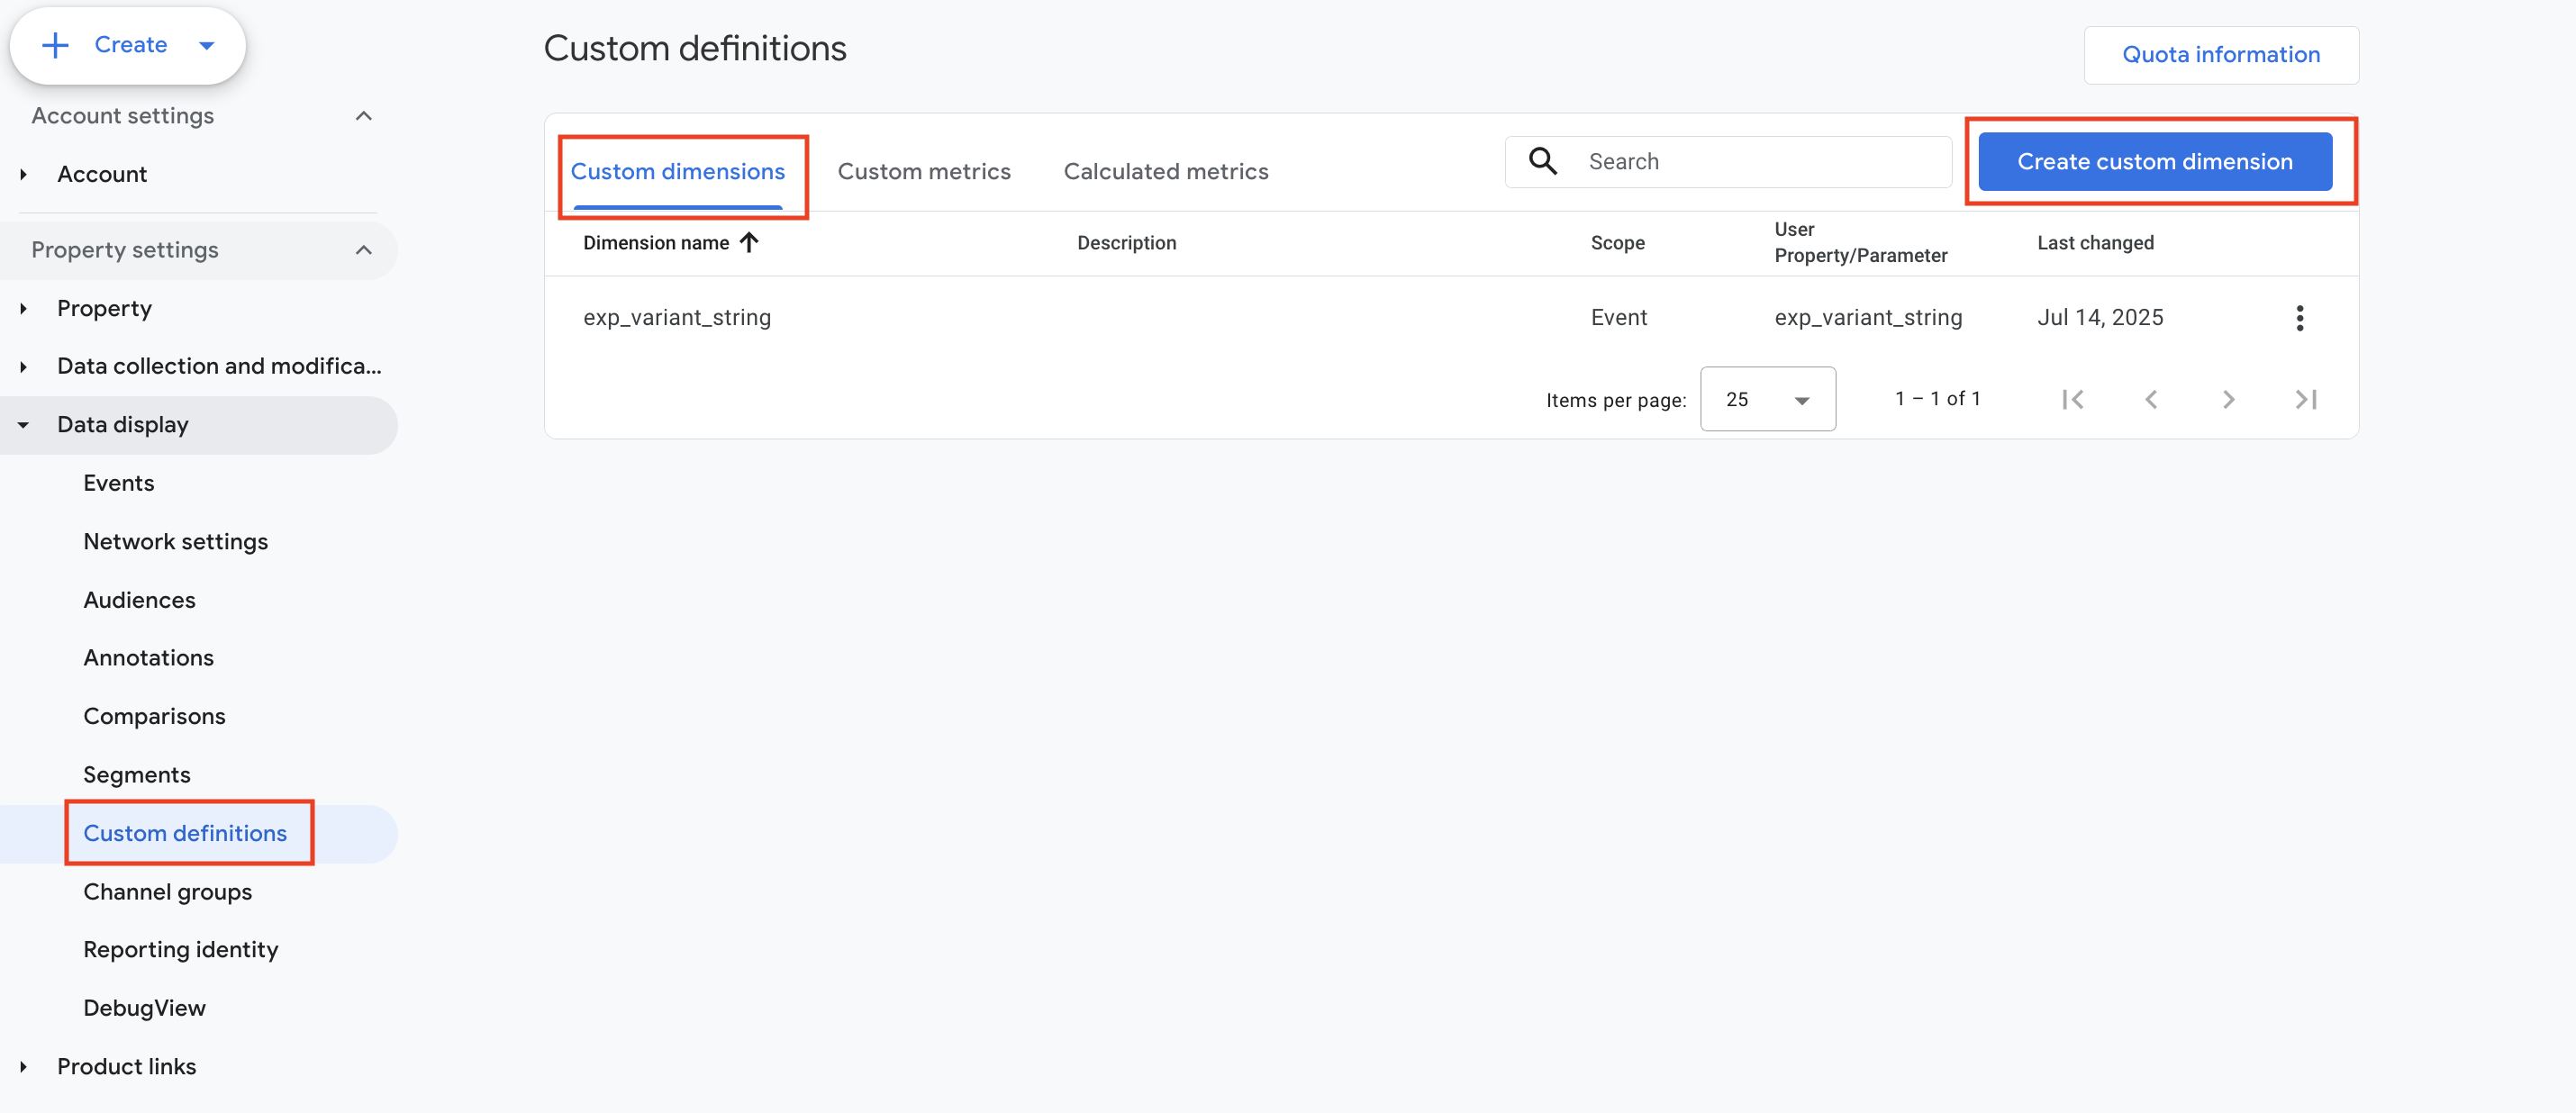Screen dimensions: 2576x1113
Task: Click into the Search field
Action: pos(1760,161)
